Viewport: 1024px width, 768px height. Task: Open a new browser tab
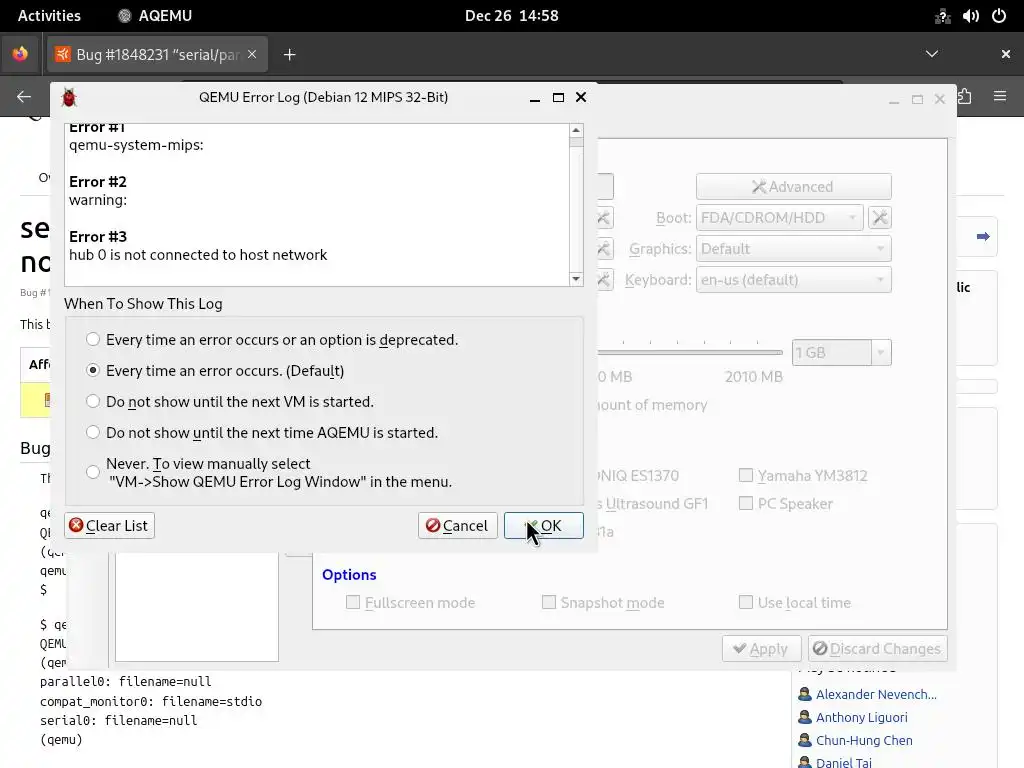pyautogui.click(x=289, y=55)
